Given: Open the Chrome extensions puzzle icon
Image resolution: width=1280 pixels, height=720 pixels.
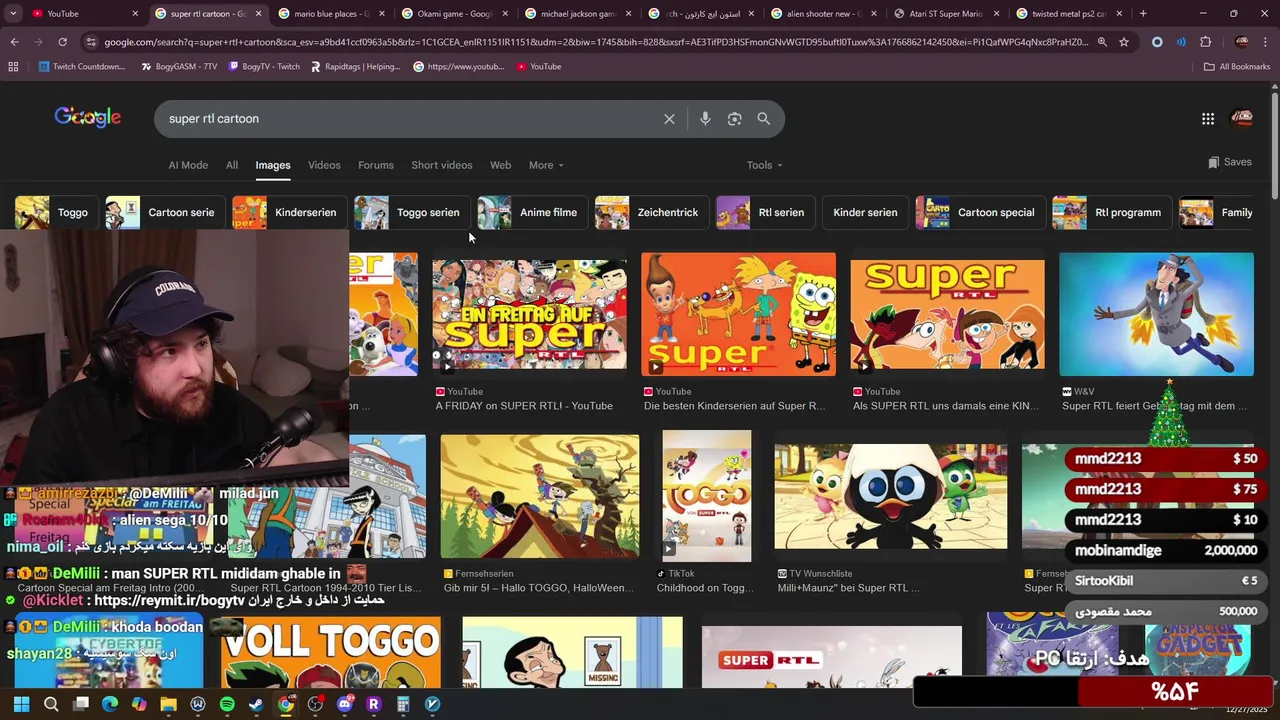Looking at the screenshot, I should [1205, 42].
